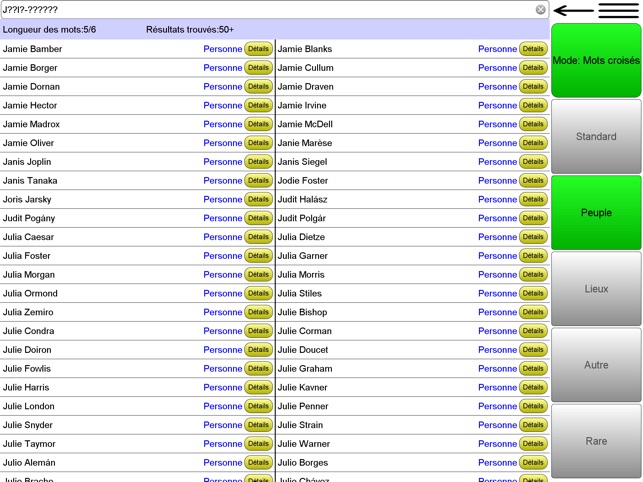The width and height of the screenshot is (643, 482).
Task: Click Personne link for Jamie Borger
Action: [223, 68]
